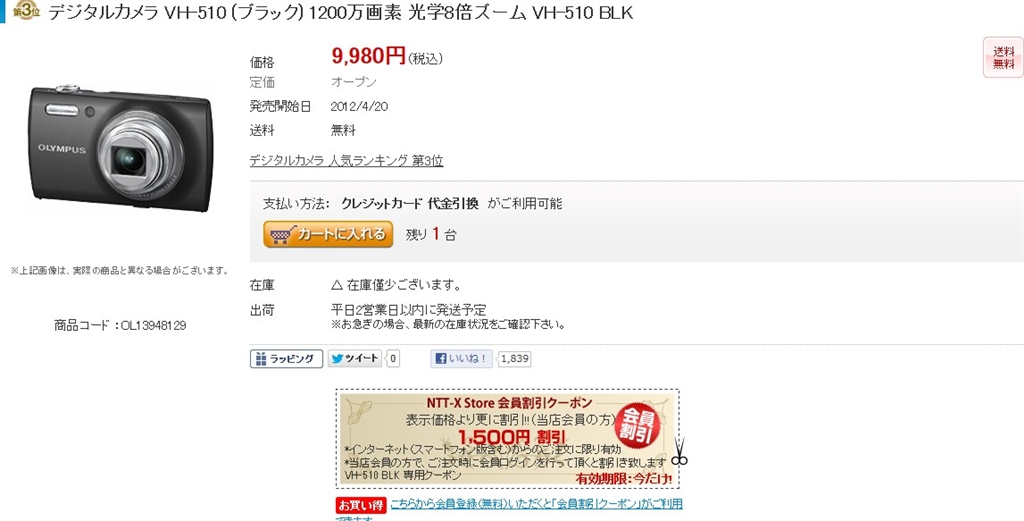
Task: Click the tweet count bubble showing 0
Action: coord(392,358)
